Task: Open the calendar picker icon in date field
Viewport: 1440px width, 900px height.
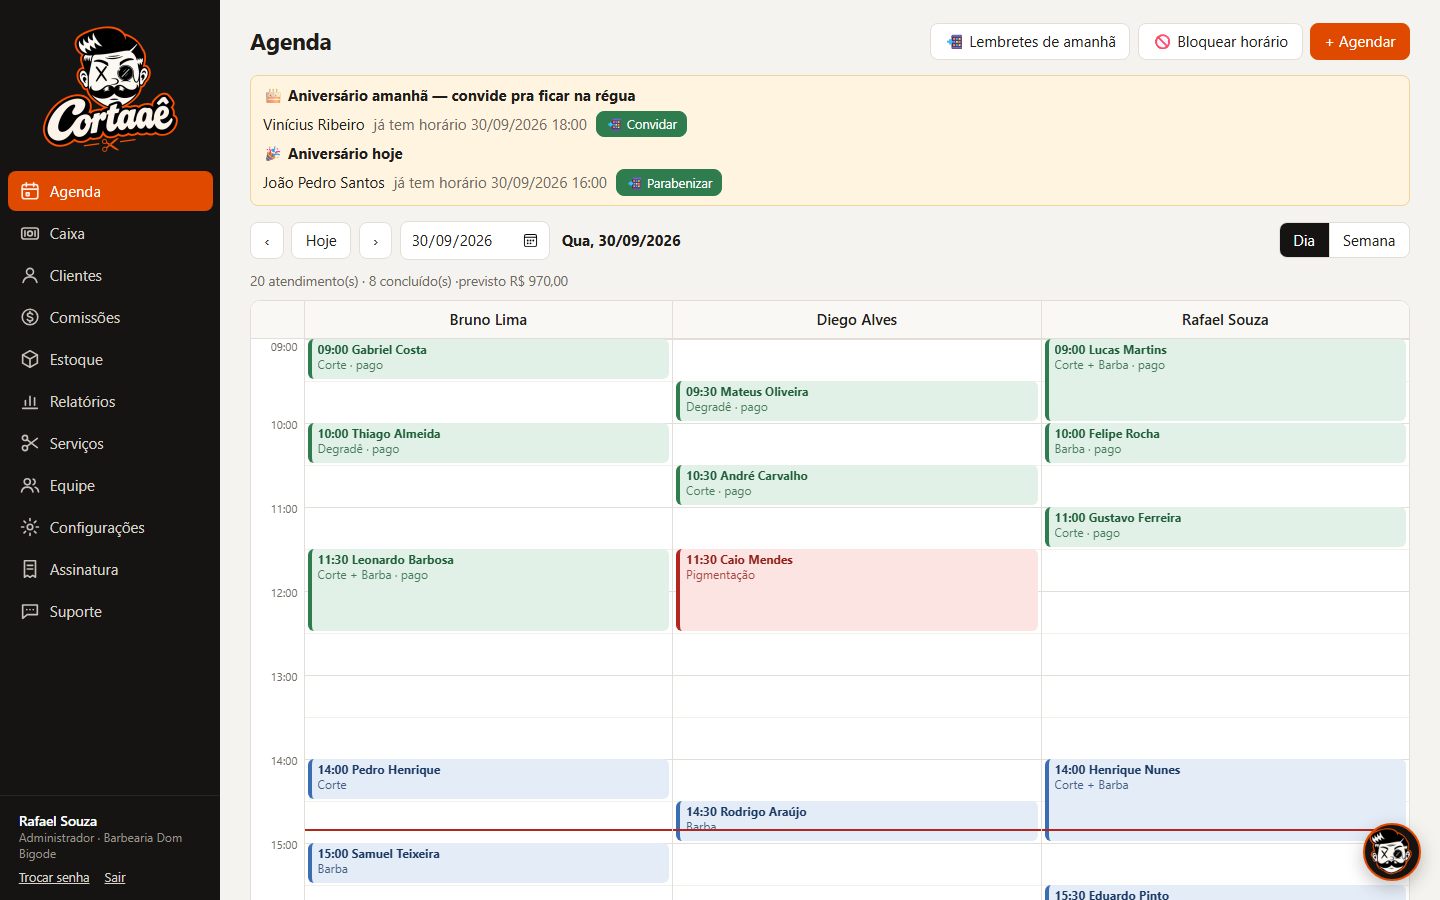Action: click(x=530, y=240)
